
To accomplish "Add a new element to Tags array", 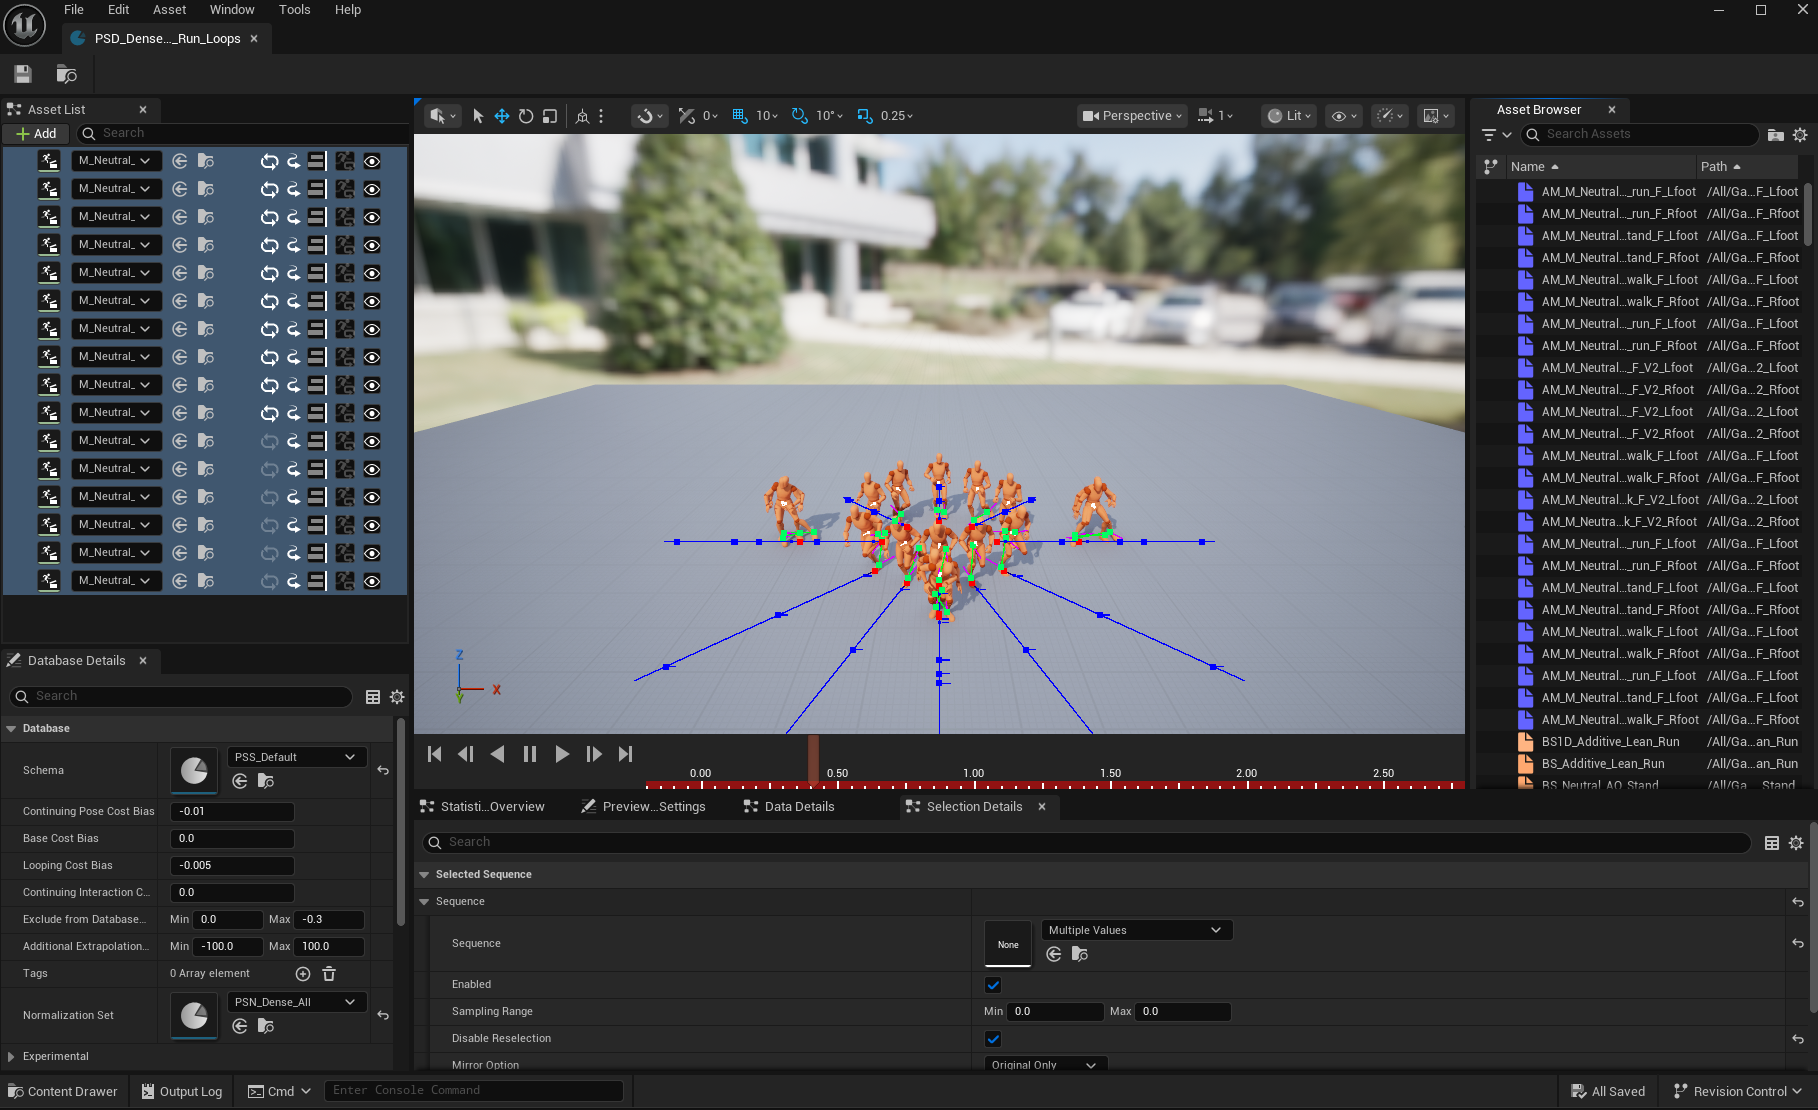I will click(x=303, y=973).
